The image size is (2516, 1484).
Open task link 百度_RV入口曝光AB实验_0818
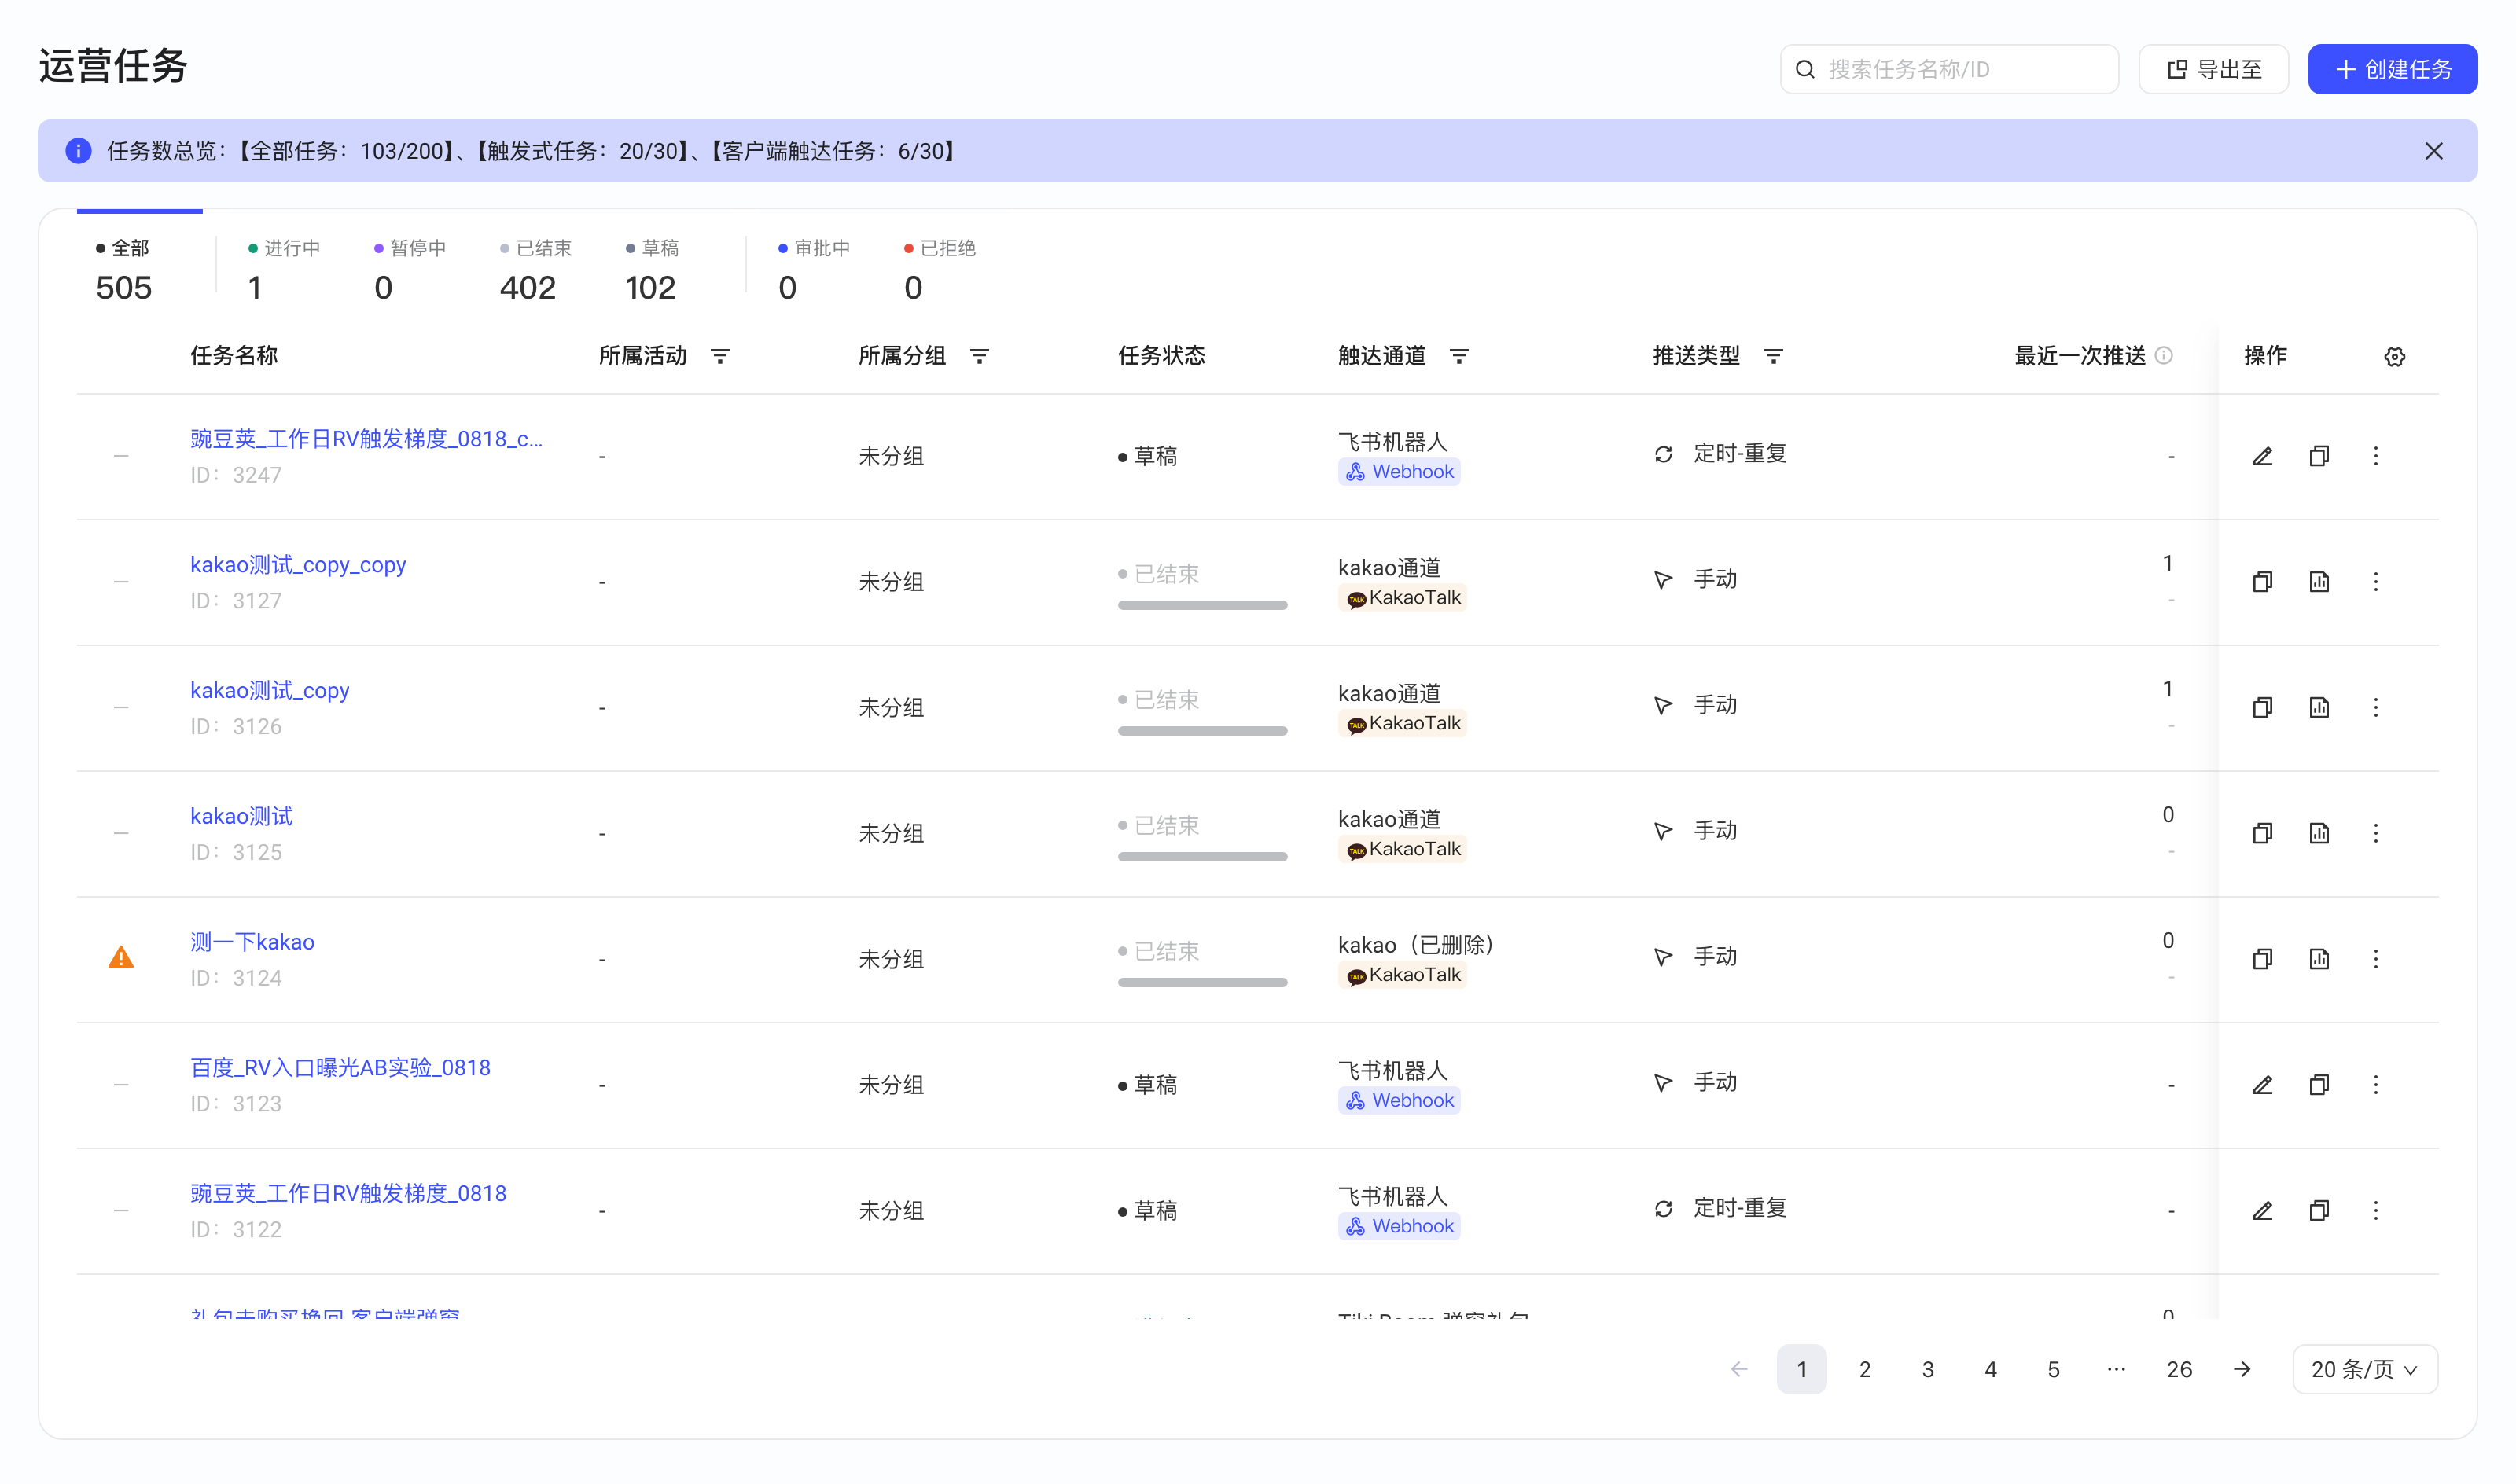tap(340, 1067)
